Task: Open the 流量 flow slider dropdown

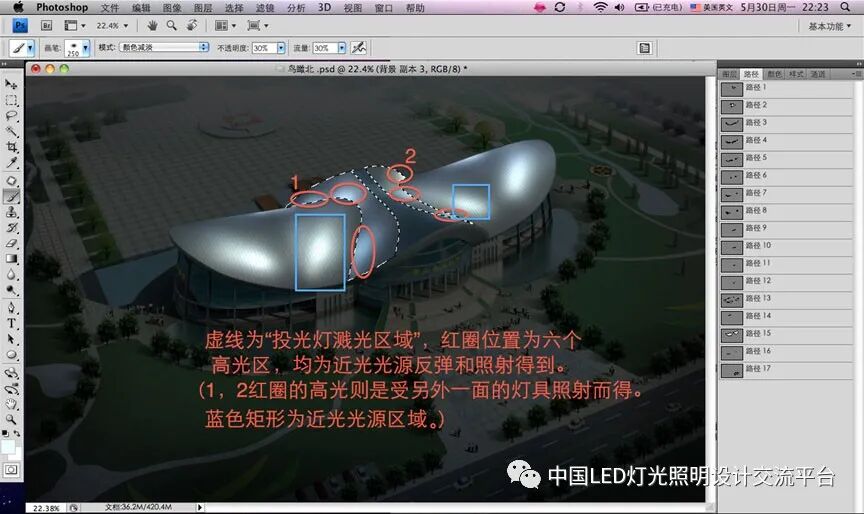Action: click(342, 48)
